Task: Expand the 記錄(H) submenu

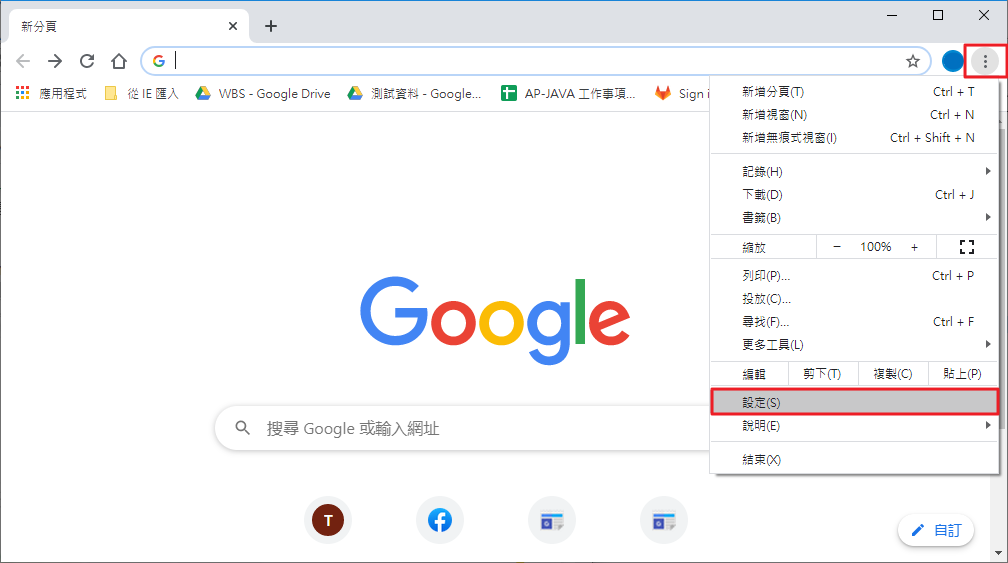Action: pyautogui.click(x=855, y=172)
